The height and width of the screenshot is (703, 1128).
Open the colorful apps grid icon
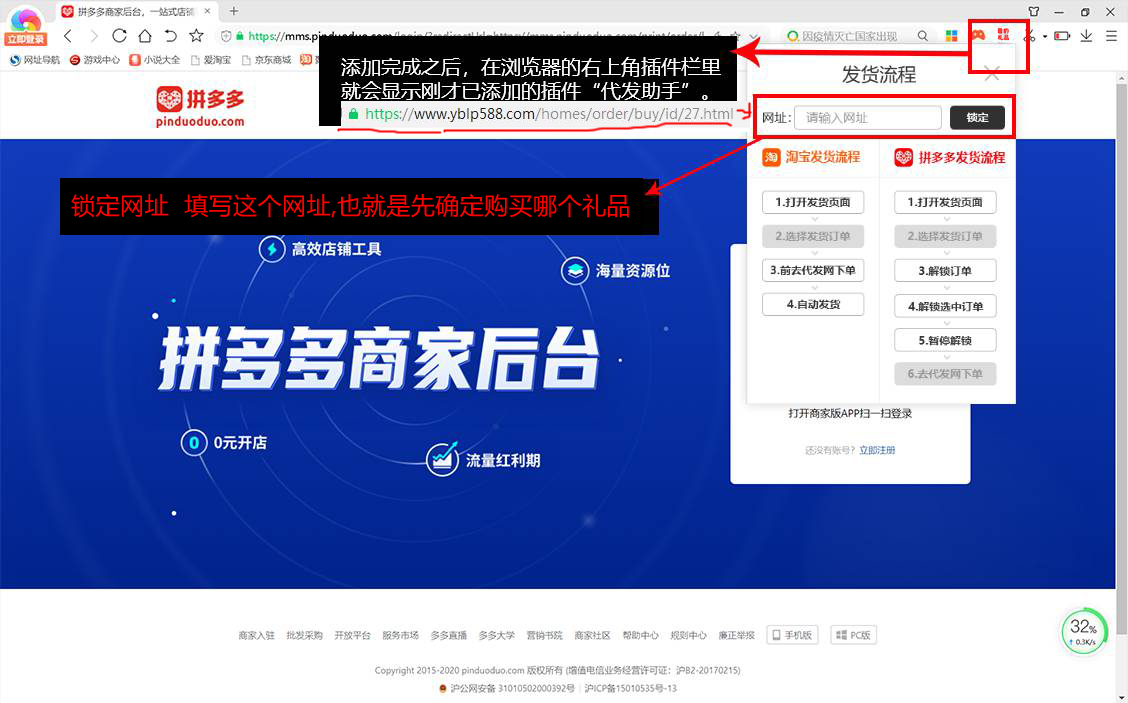click(x=951, y=35)
